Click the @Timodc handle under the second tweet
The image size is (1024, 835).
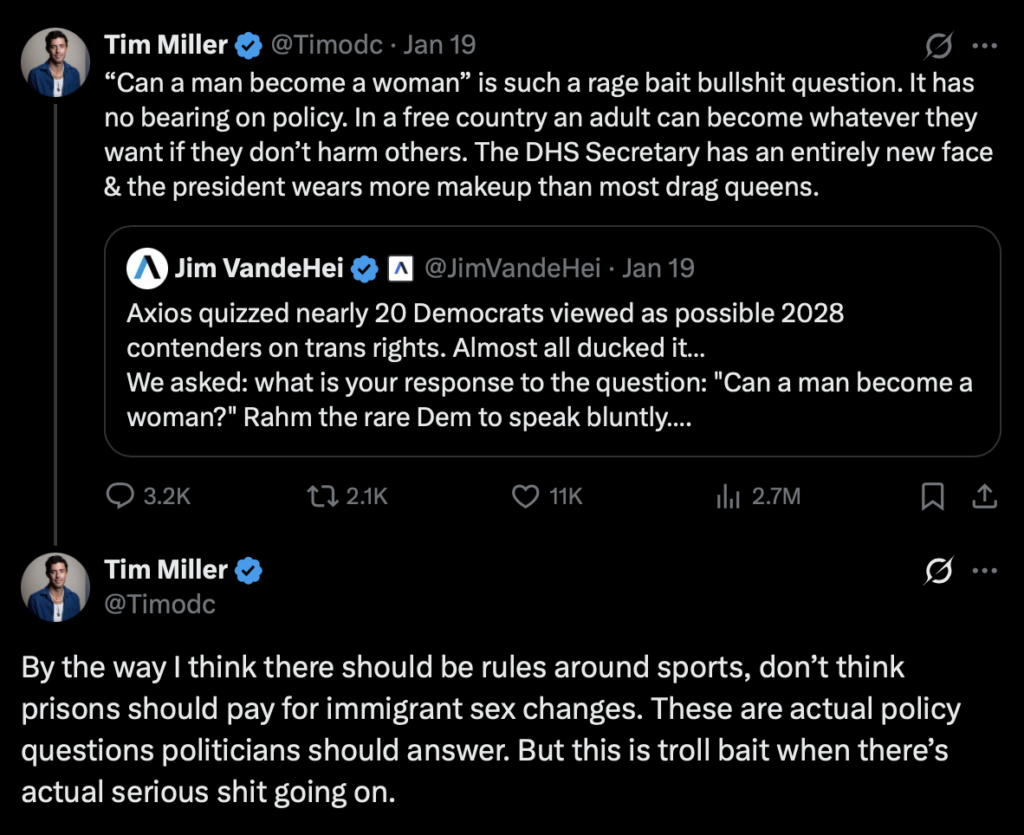tap(160, 604)
